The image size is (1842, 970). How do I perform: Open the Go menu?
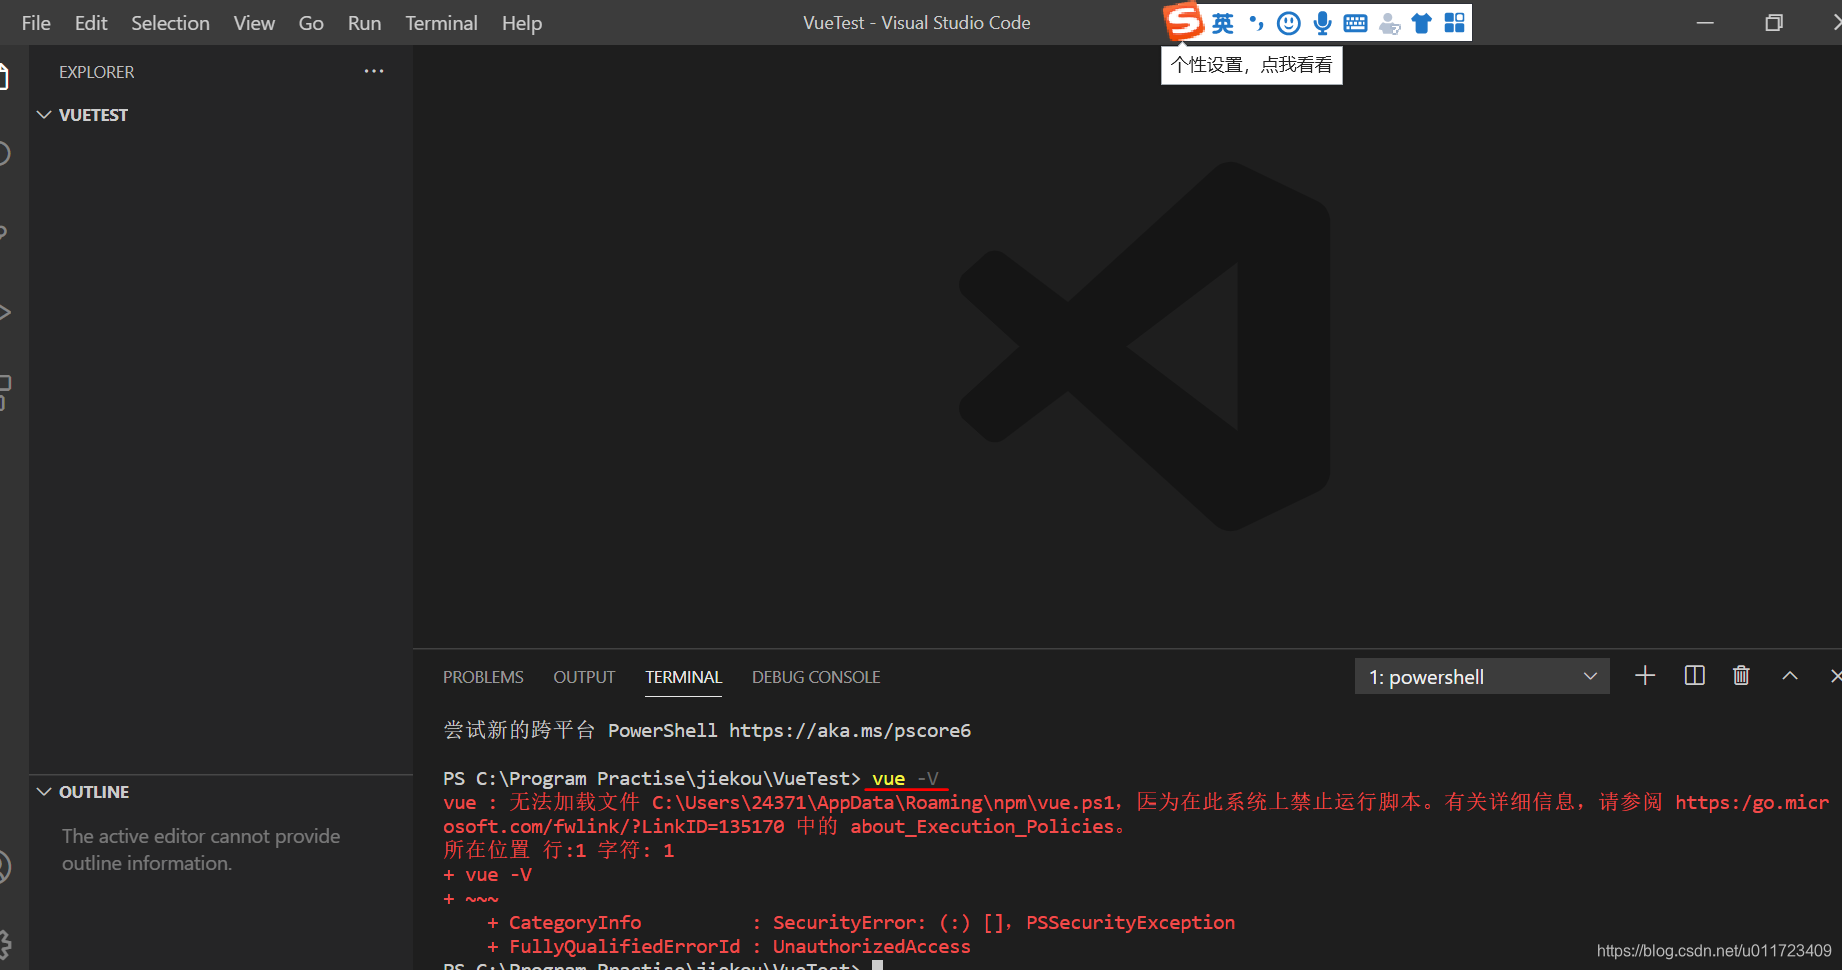point(311,23)
